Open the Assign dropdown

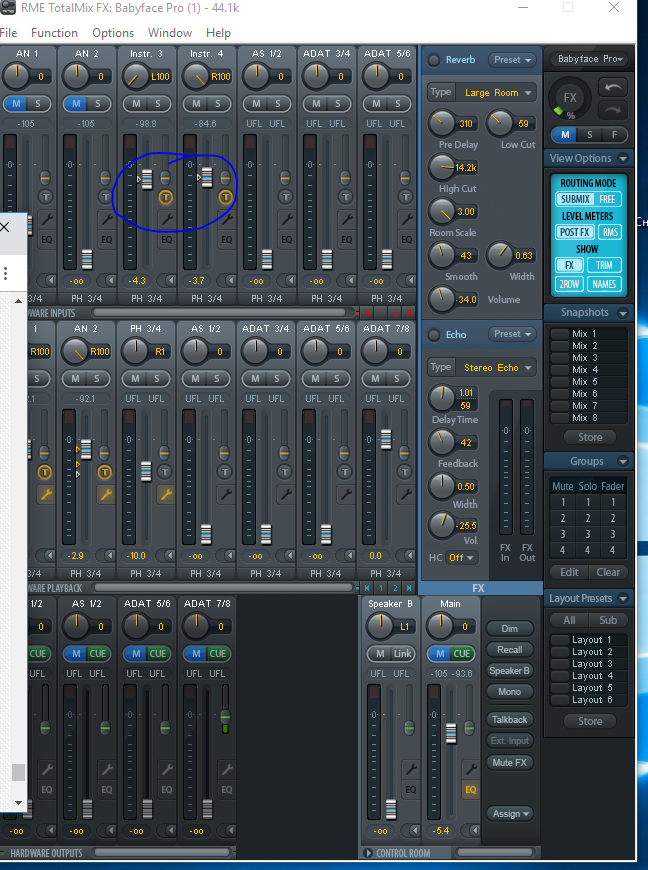[510, 813]
